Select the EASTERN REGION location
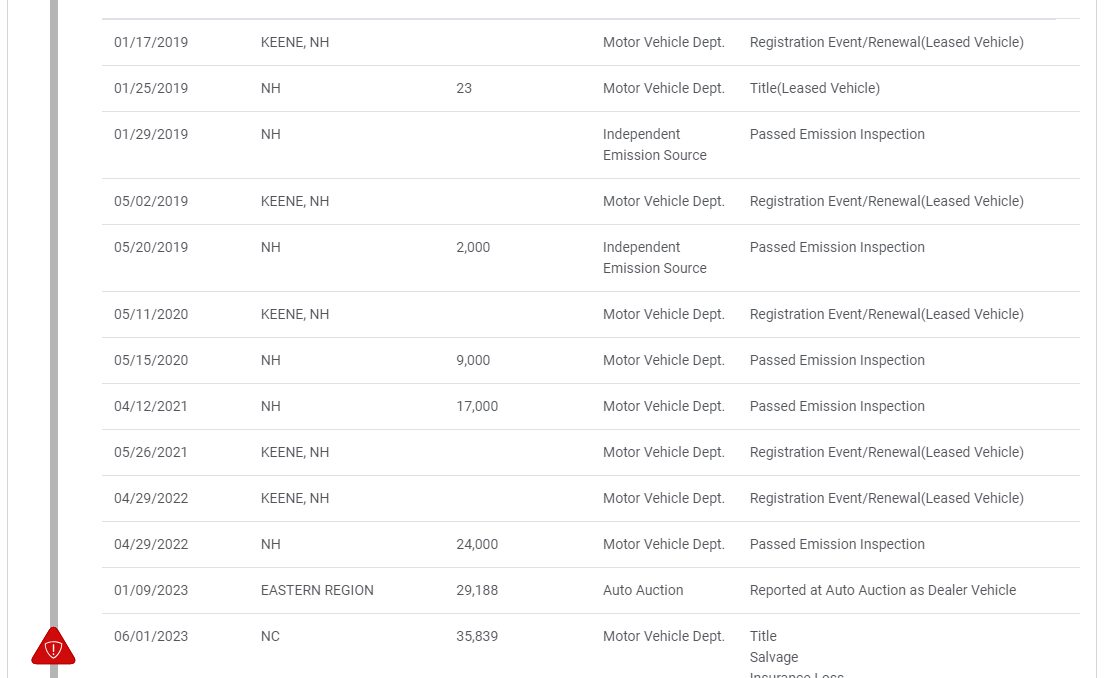 click(x=317, y=590)
